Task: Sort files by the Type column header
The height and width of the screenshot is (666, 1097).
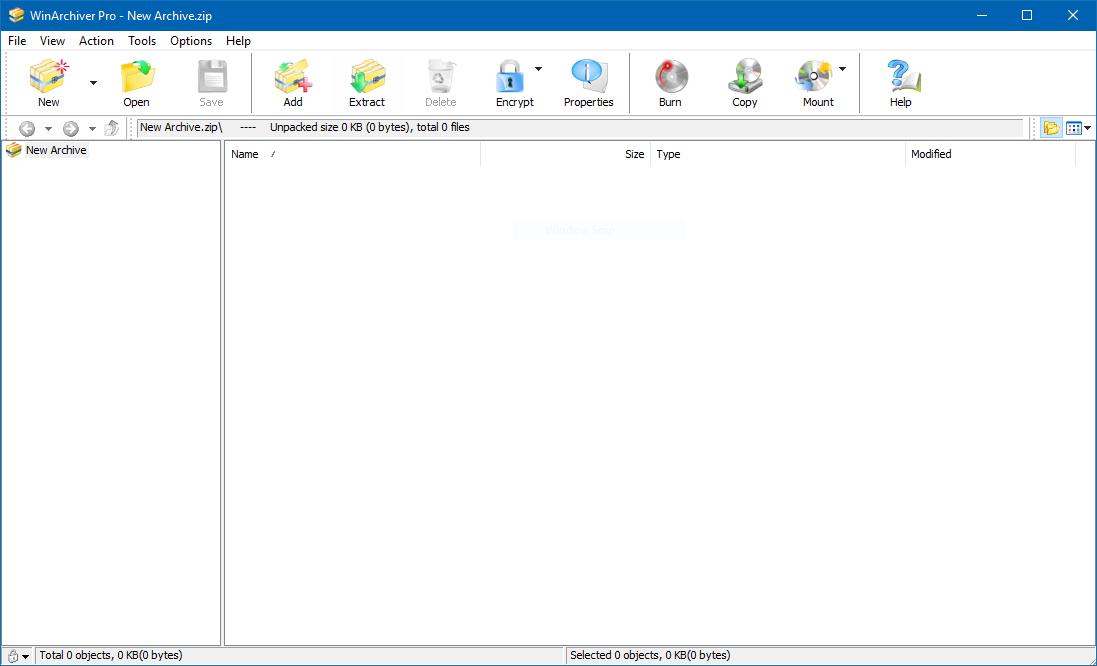Action: 778,154
